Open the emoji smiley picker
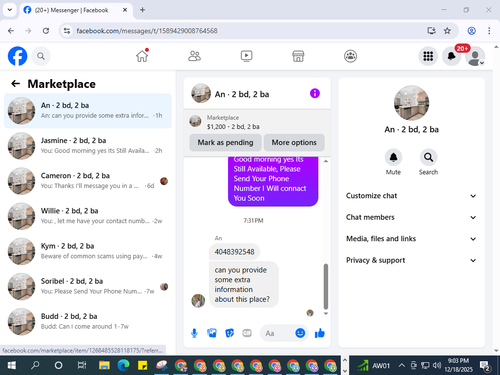 300,333
